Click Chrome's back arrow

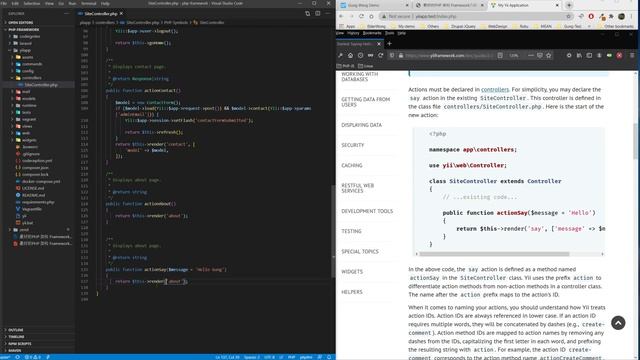tap(341, 16)
